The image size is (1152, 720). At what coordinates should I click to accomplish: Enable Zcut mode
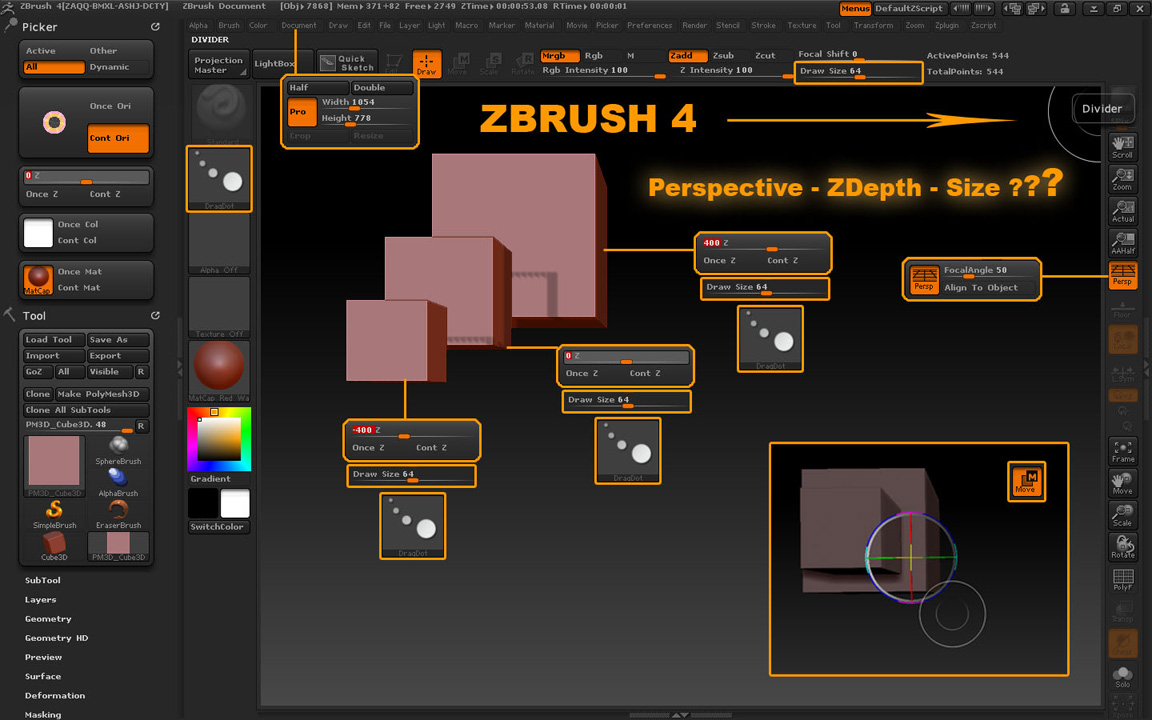(x=765, y=56)
